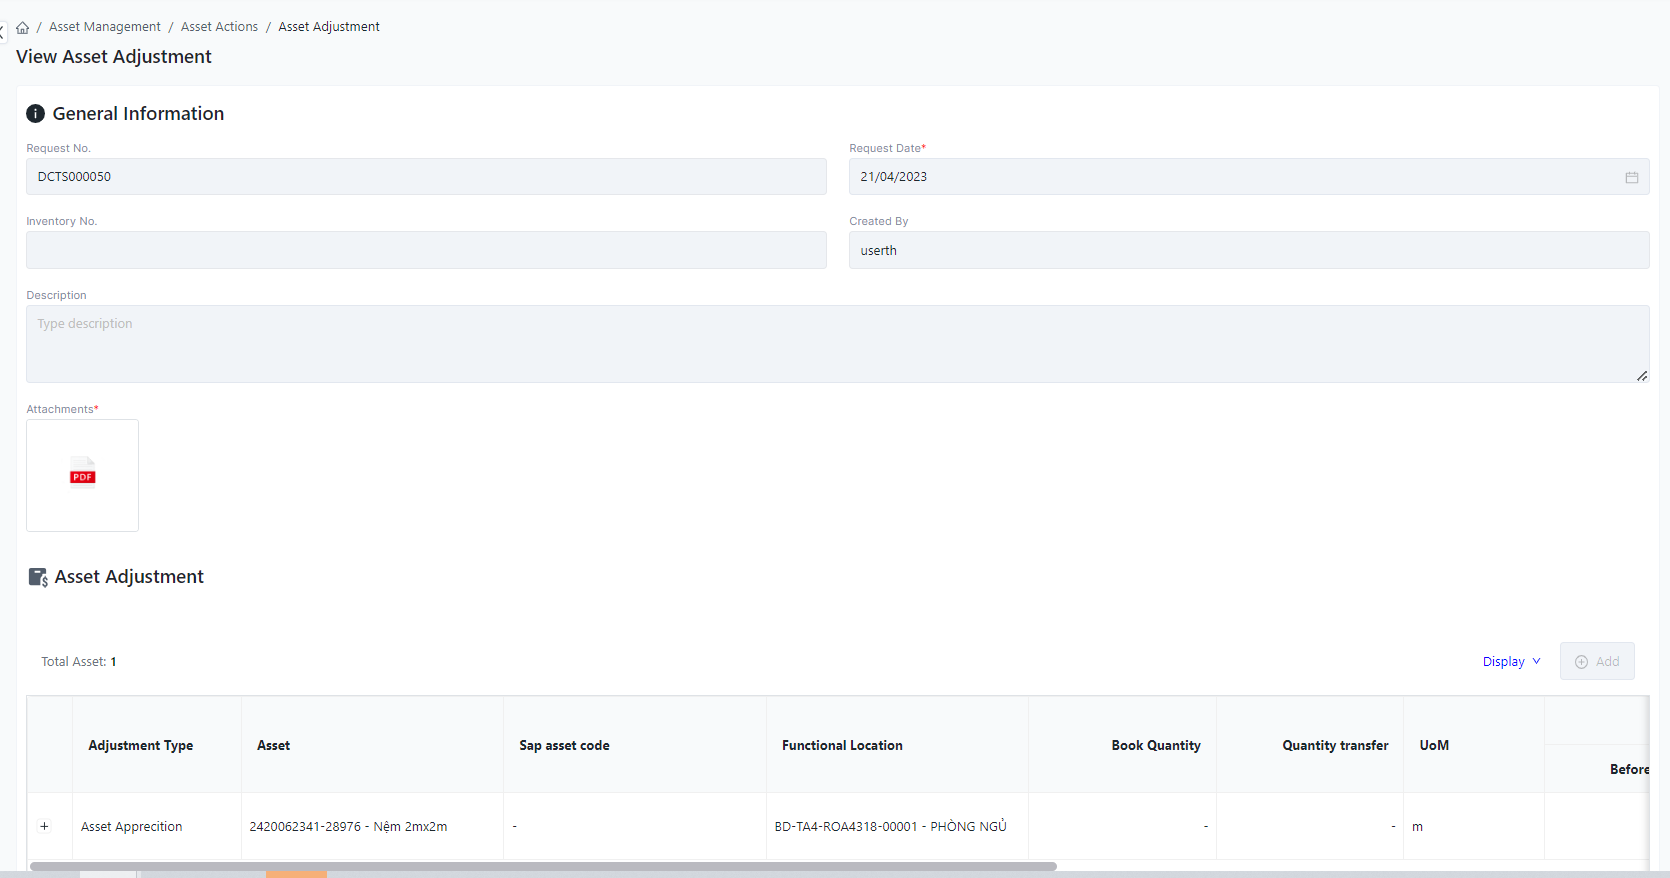Click the Adjustment Type column header

click(141, 745)
